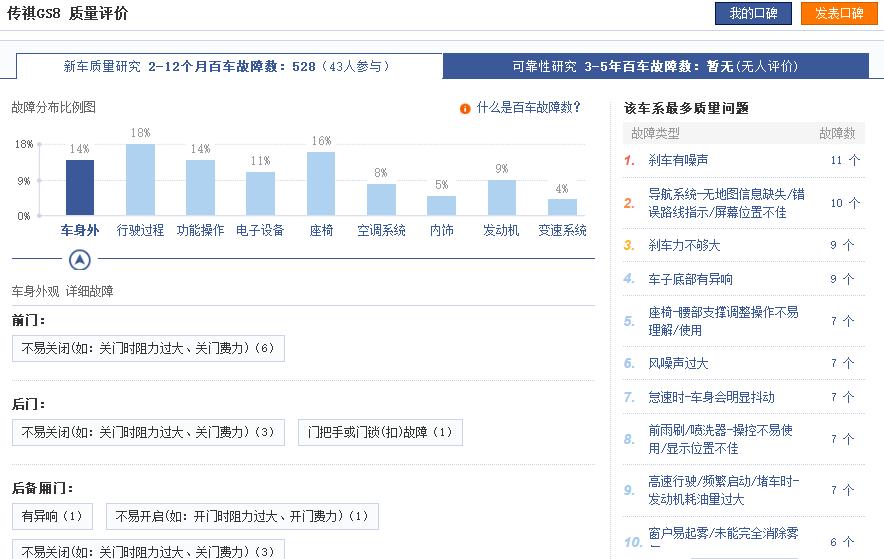
Task: Open 导航系统-无地图信息缺失 issue link
Action: coord(726,203)
